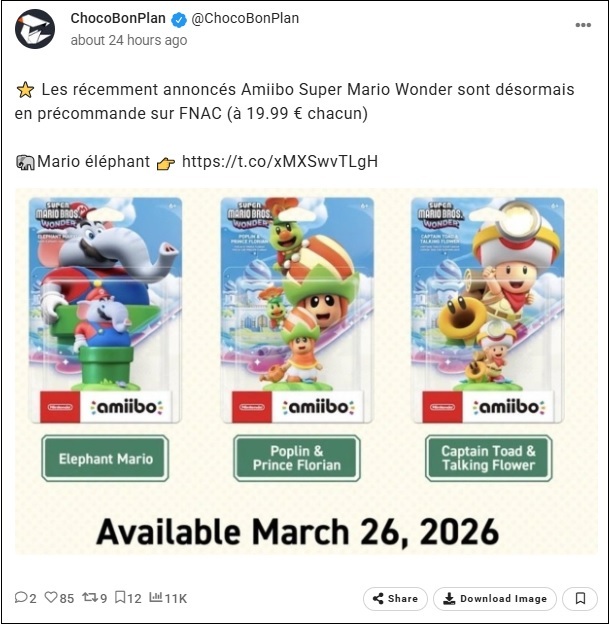Like the post with heart icon
The height and width of the screenshot is (625, 609).
tap(50, 598)
